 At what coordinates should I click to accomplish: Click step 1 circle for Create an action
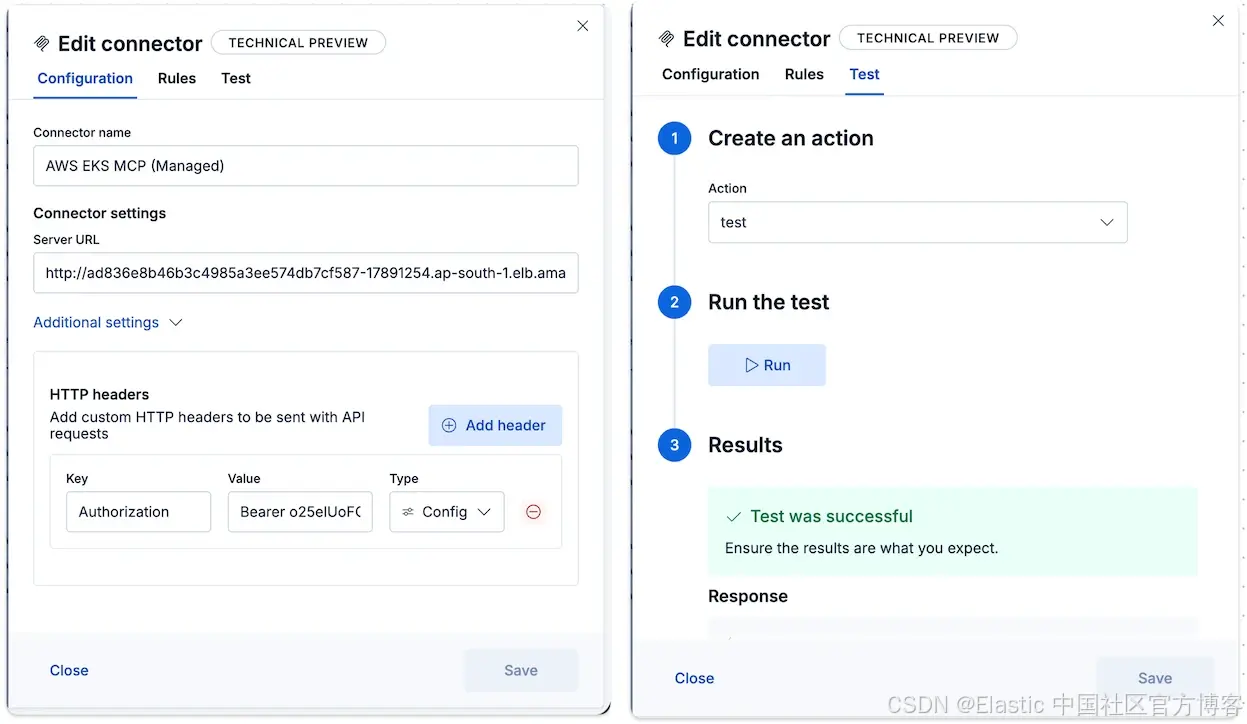pos(675,138)
